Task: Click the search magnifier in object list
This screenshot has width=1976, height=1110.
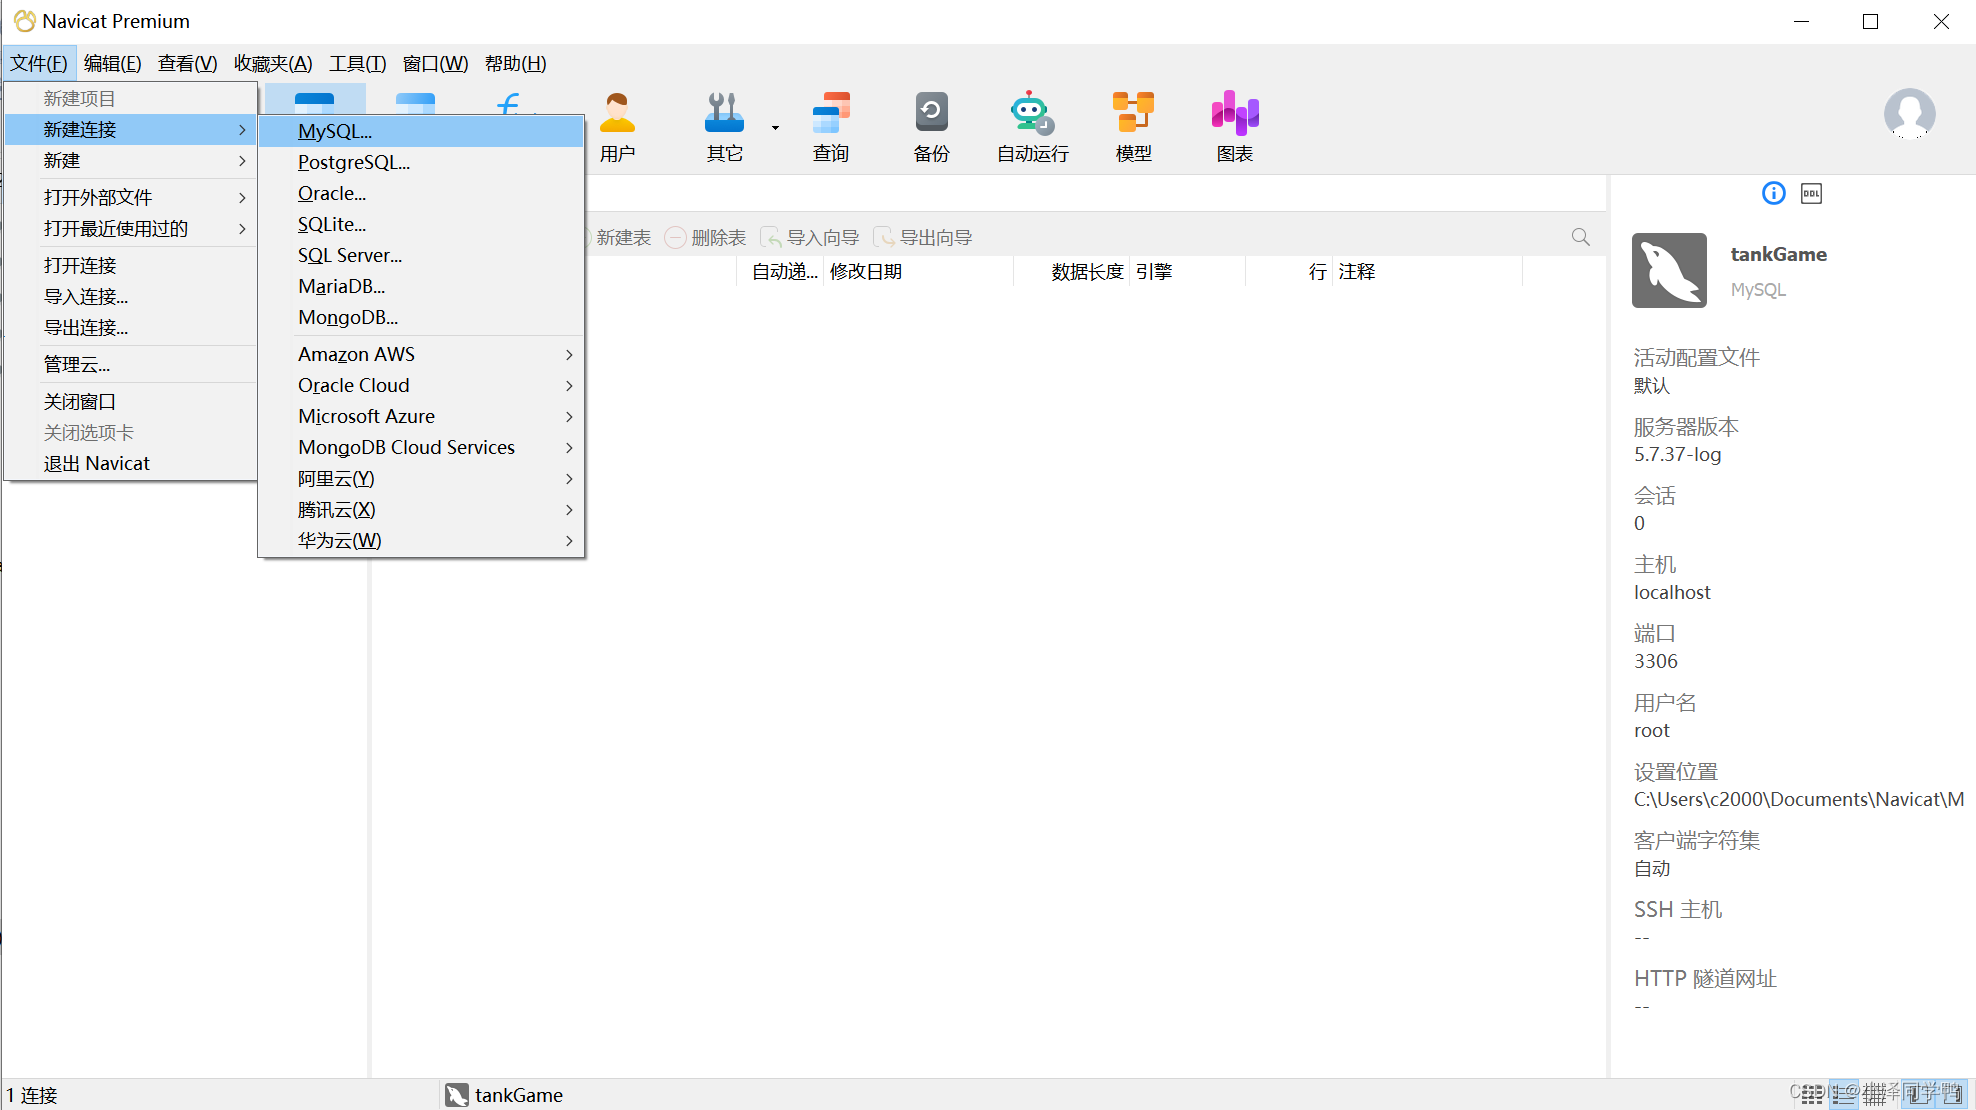Action: click(1580, 237)
